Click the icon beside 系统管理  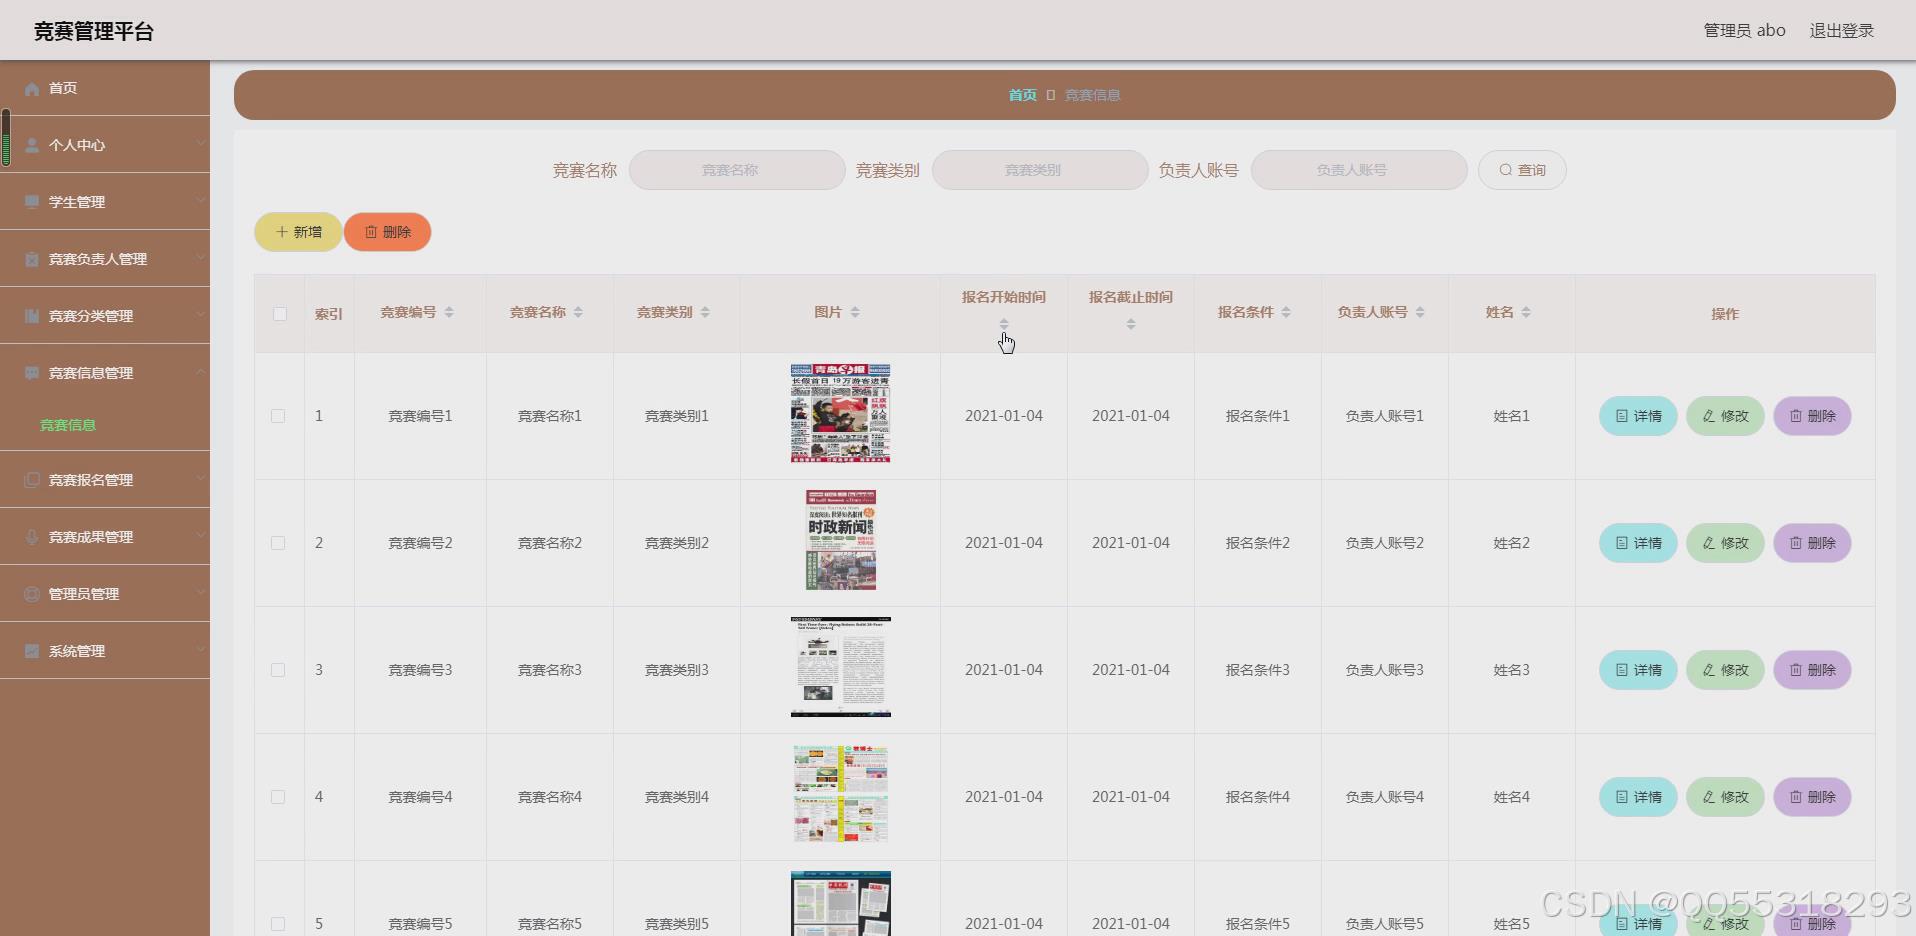(x=32, y=652)
